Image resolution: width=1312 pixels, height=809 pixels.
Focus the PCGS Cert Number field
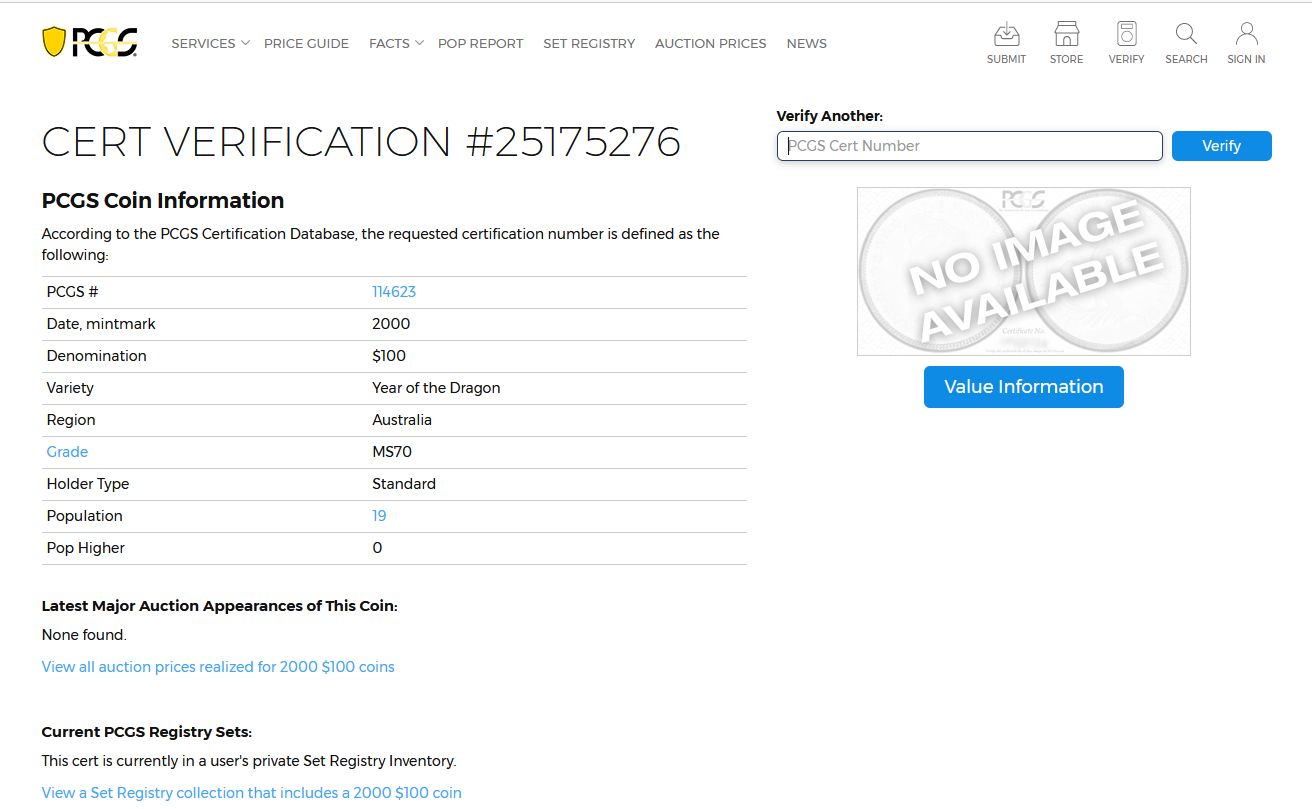969,146
